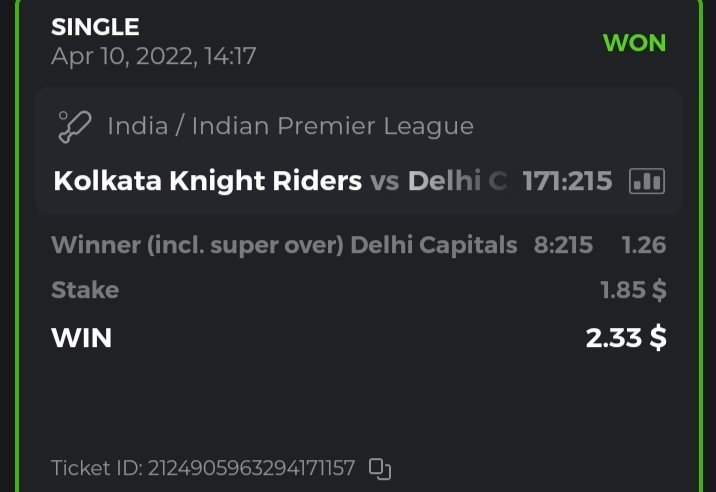Click the 1.26 odds value
Viewport: 716px width, 492px height.
coord(643,245)
